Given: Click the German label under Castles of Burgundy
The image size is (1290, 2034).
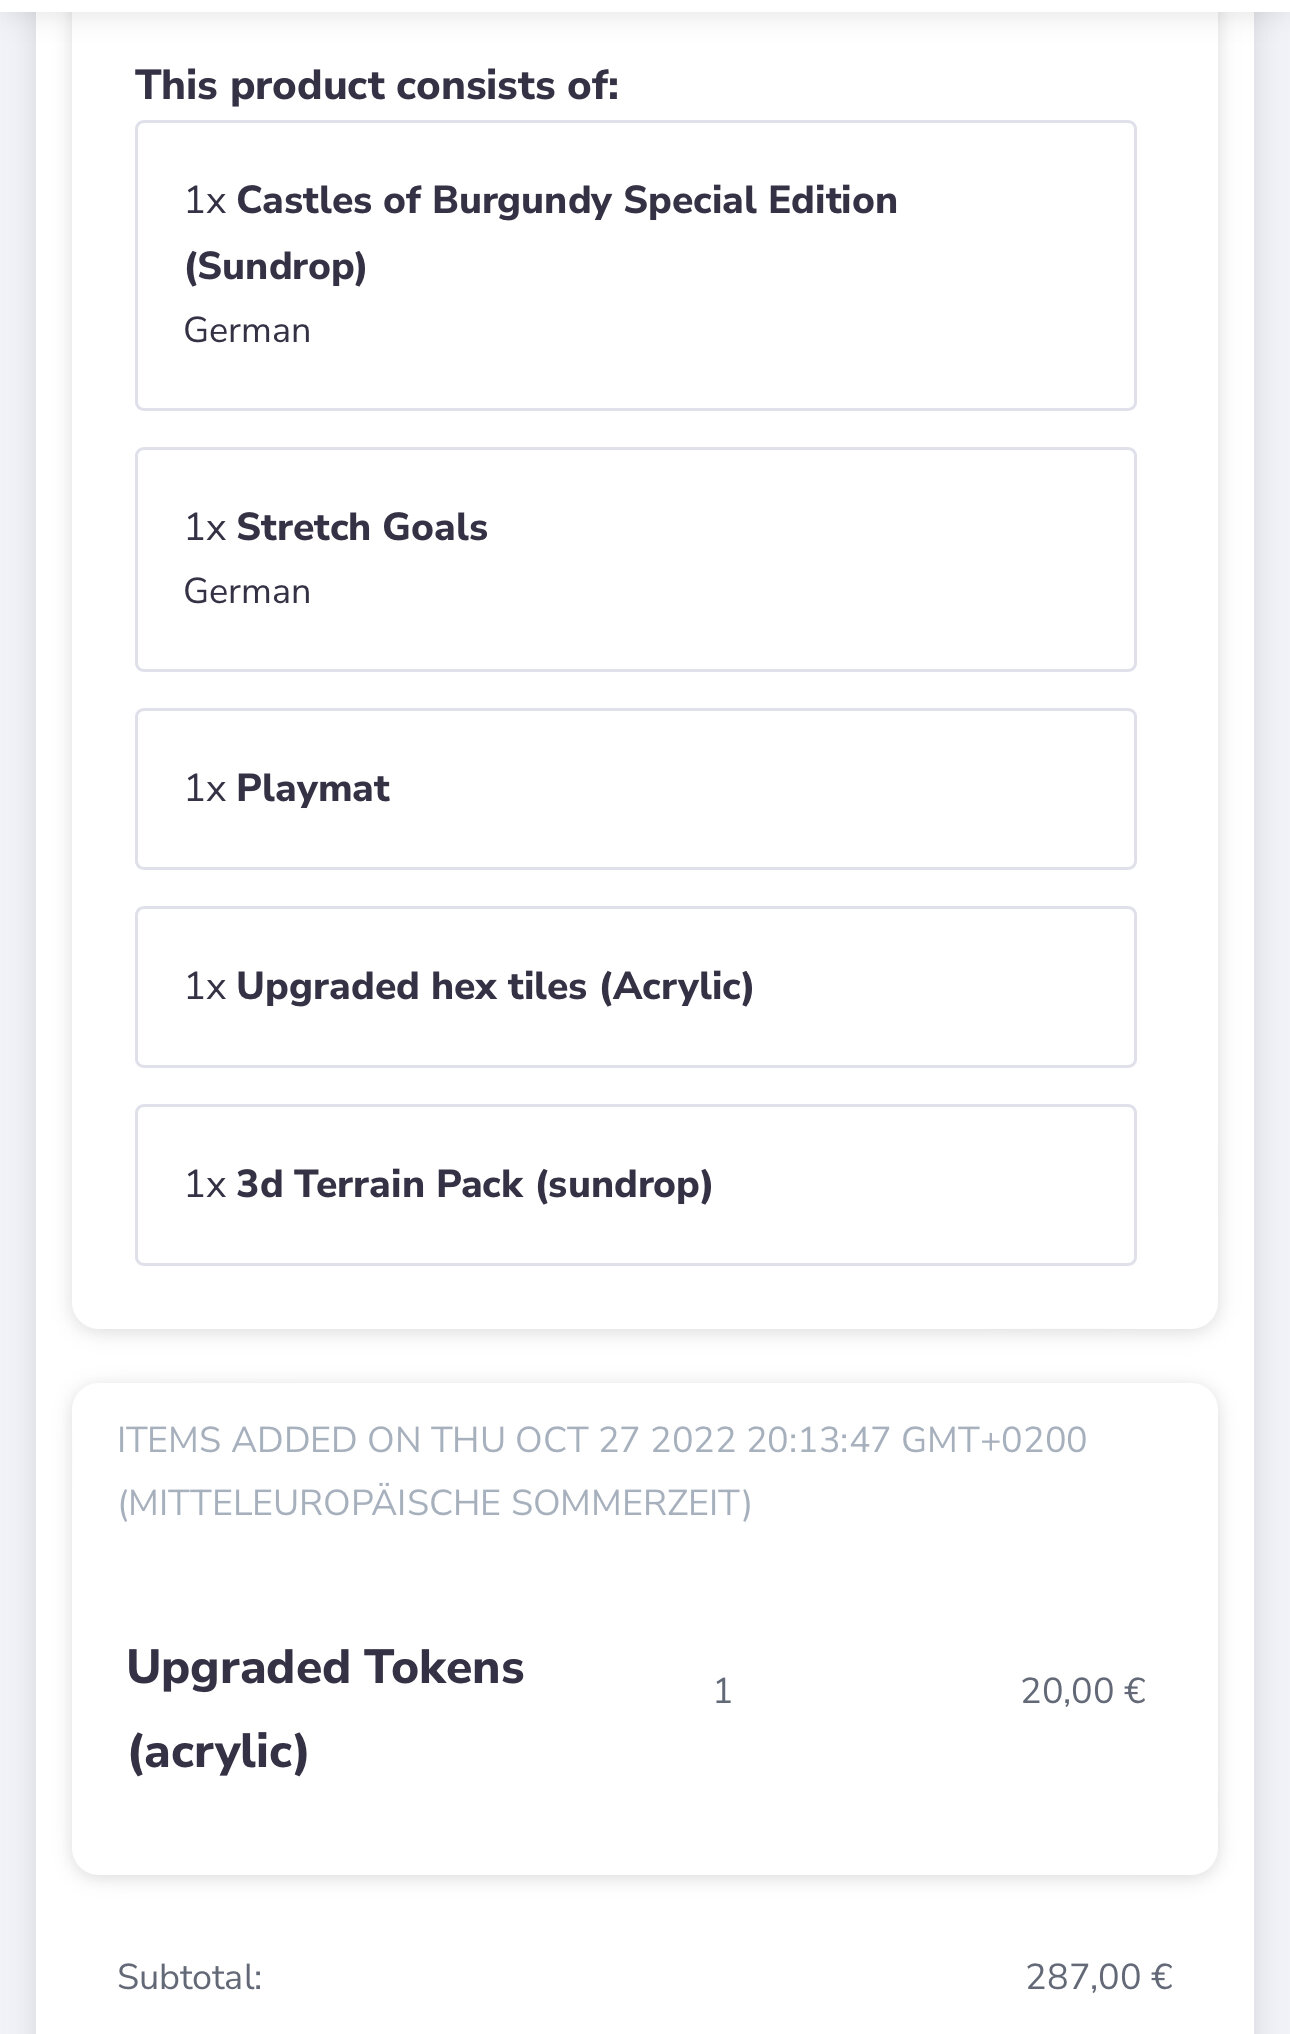Looking at the screenshot, I should point(247,331).
